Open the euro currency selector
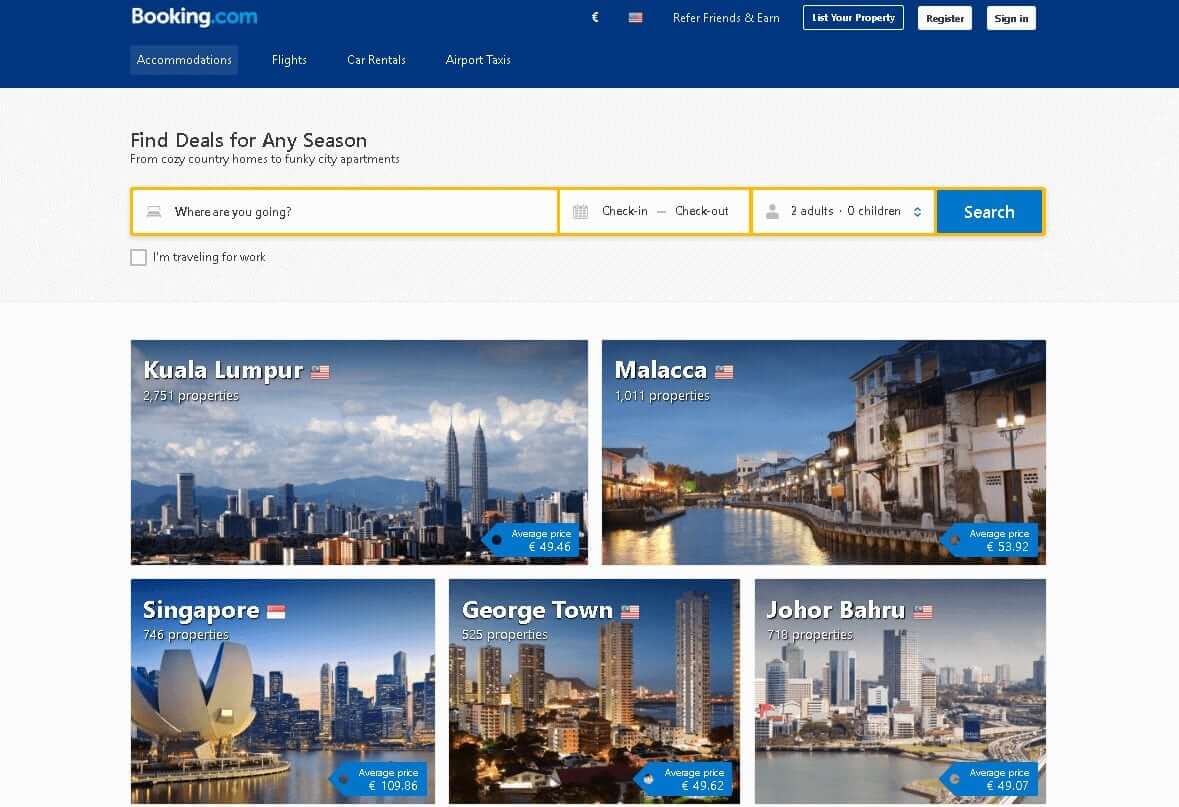Image resolution: width=1179 pixels, height=807 pixels. coord(595,17)
